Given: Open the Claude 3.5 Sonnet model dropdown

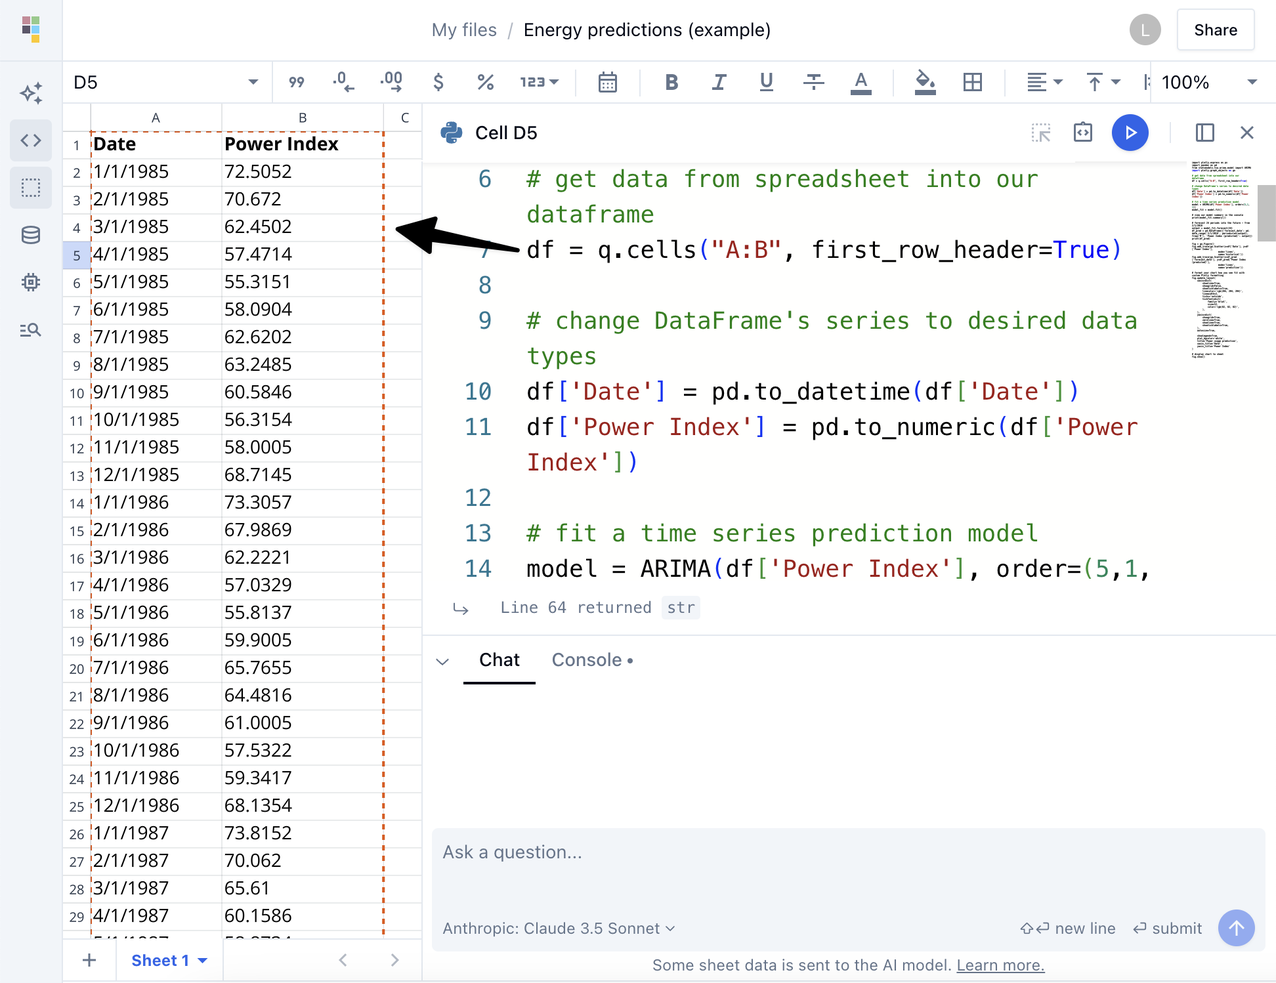Looking at the screenshot, I should point(559,929).
